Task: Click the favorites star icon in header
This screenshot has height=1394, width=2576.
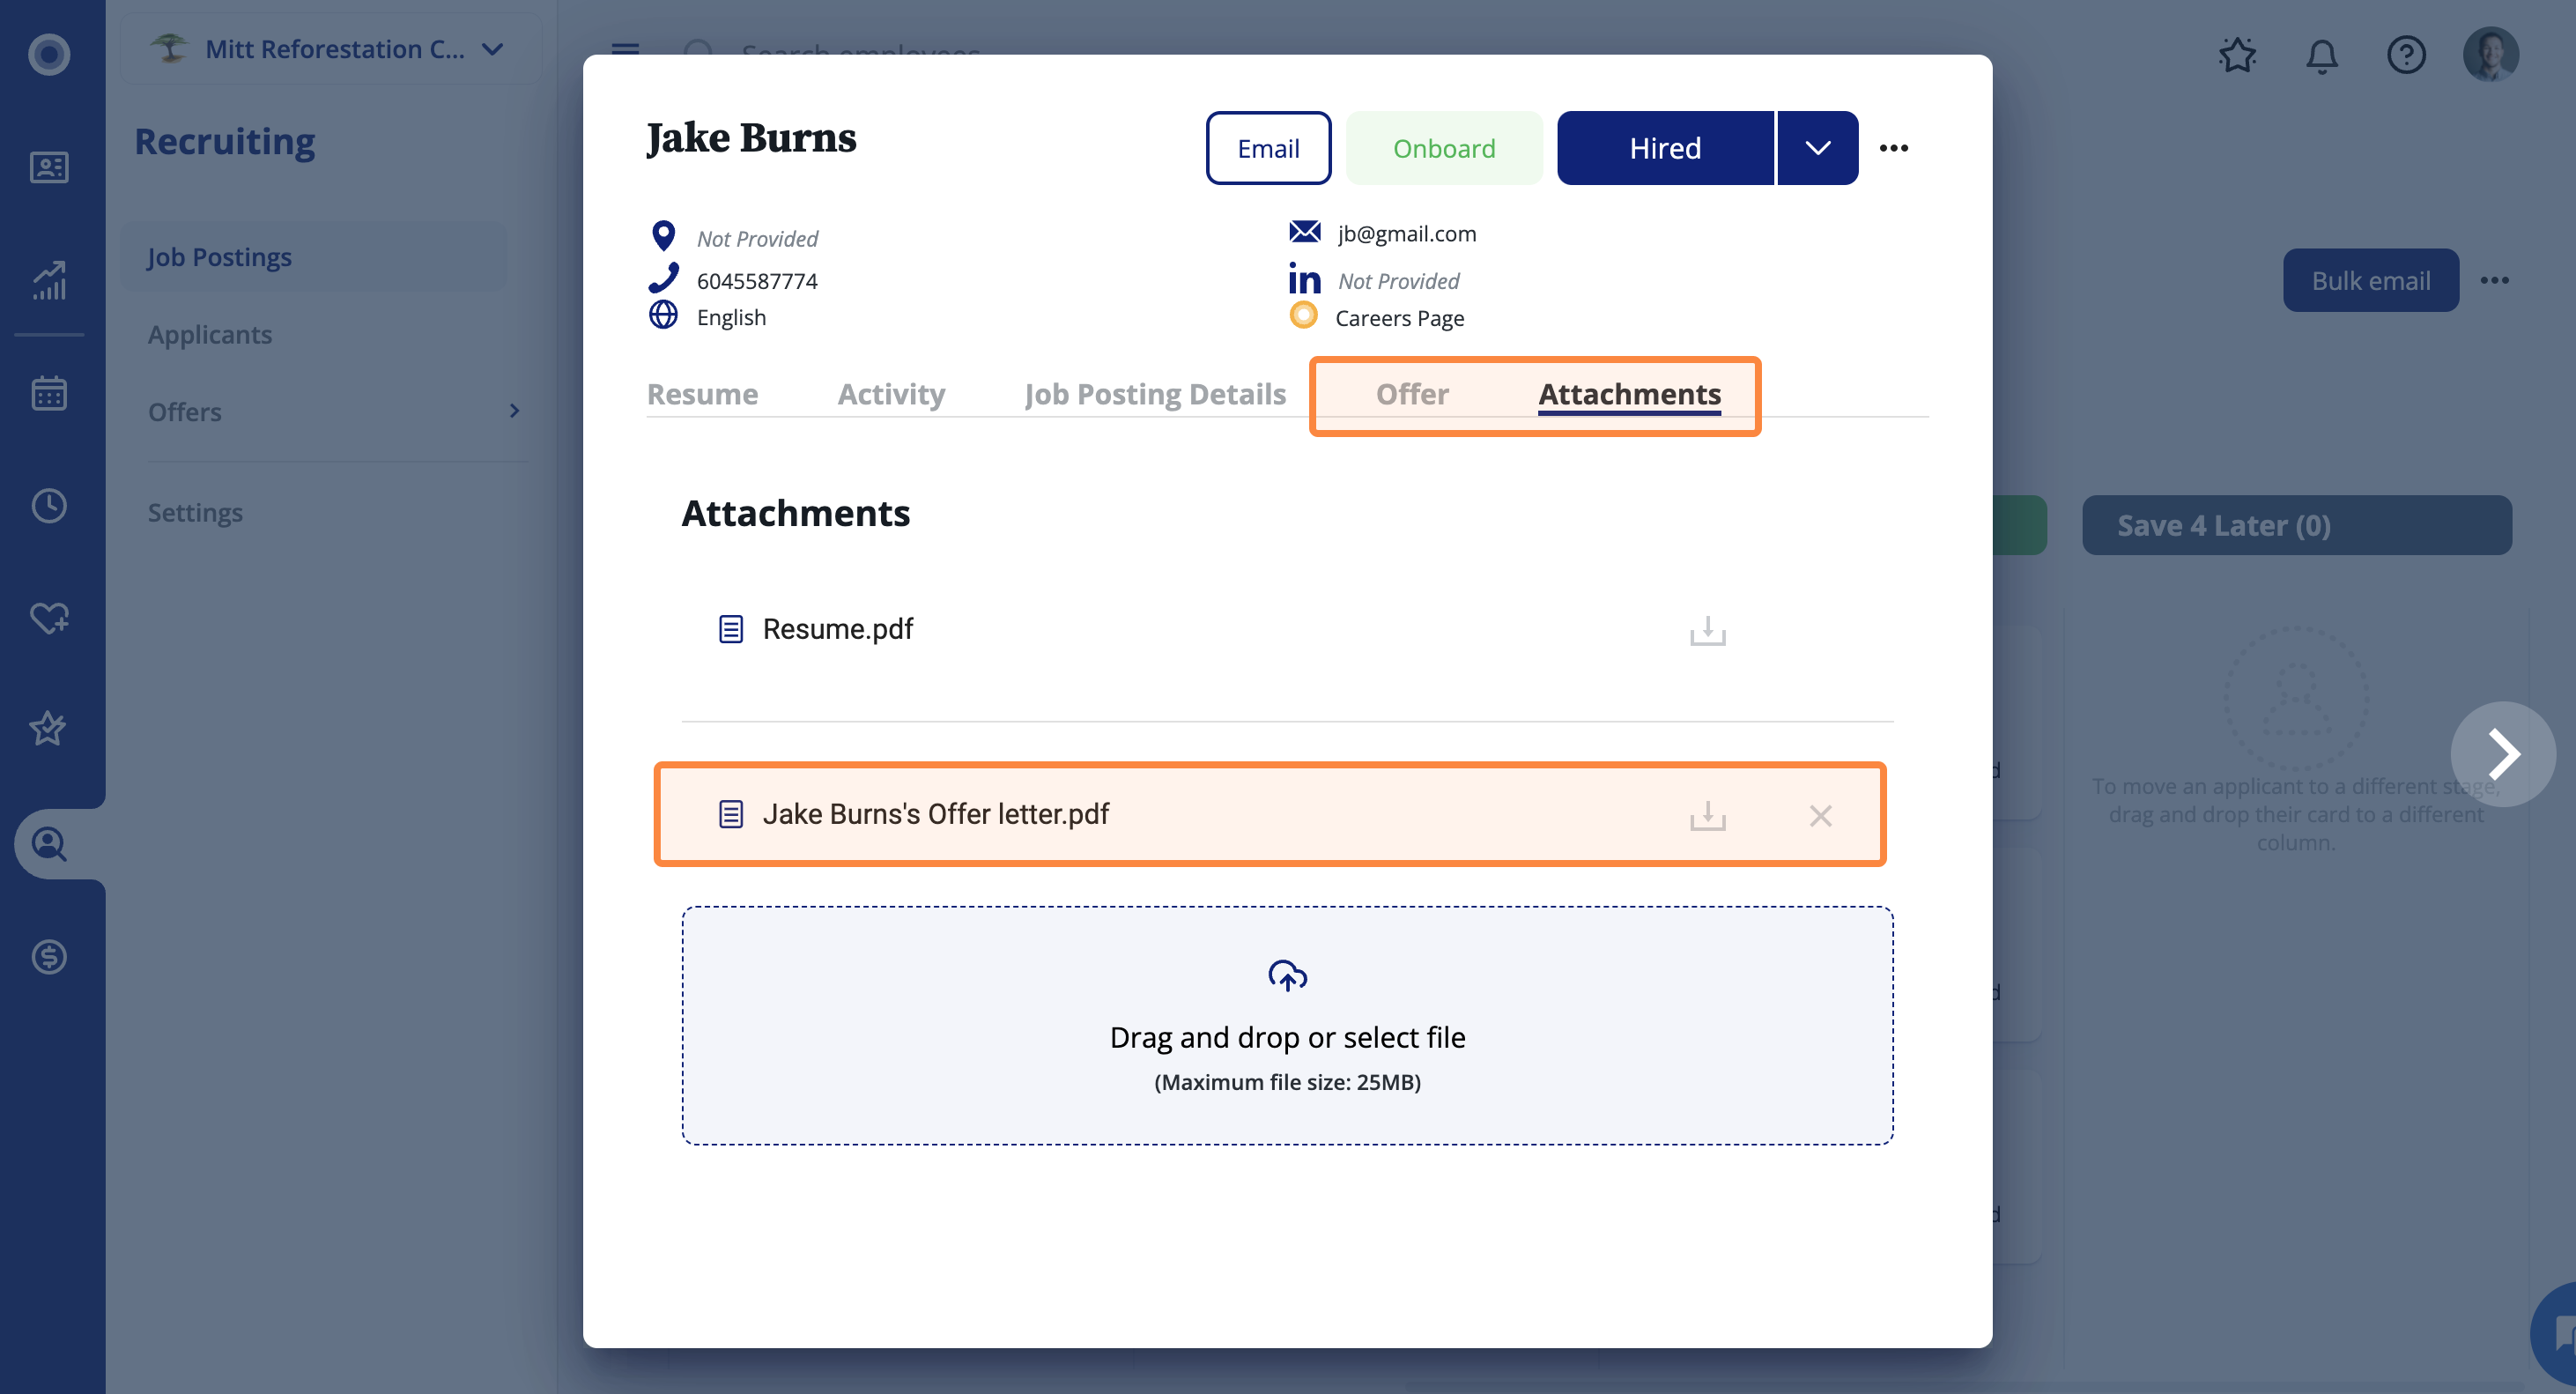Action: pos(2237,55)
